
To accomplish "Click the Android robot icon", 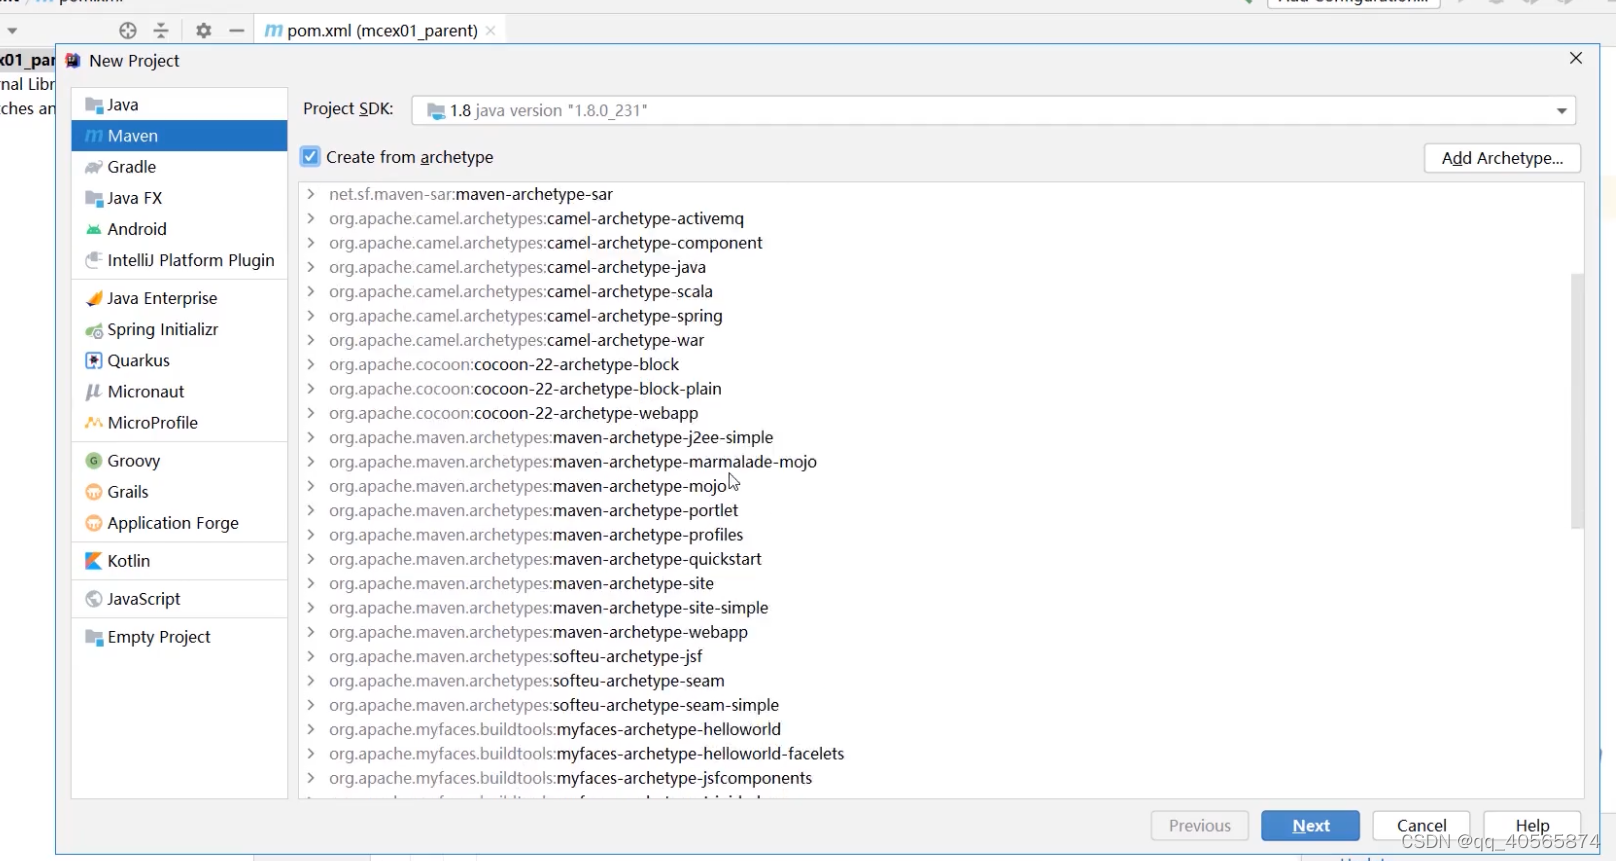I will [94, 229].
